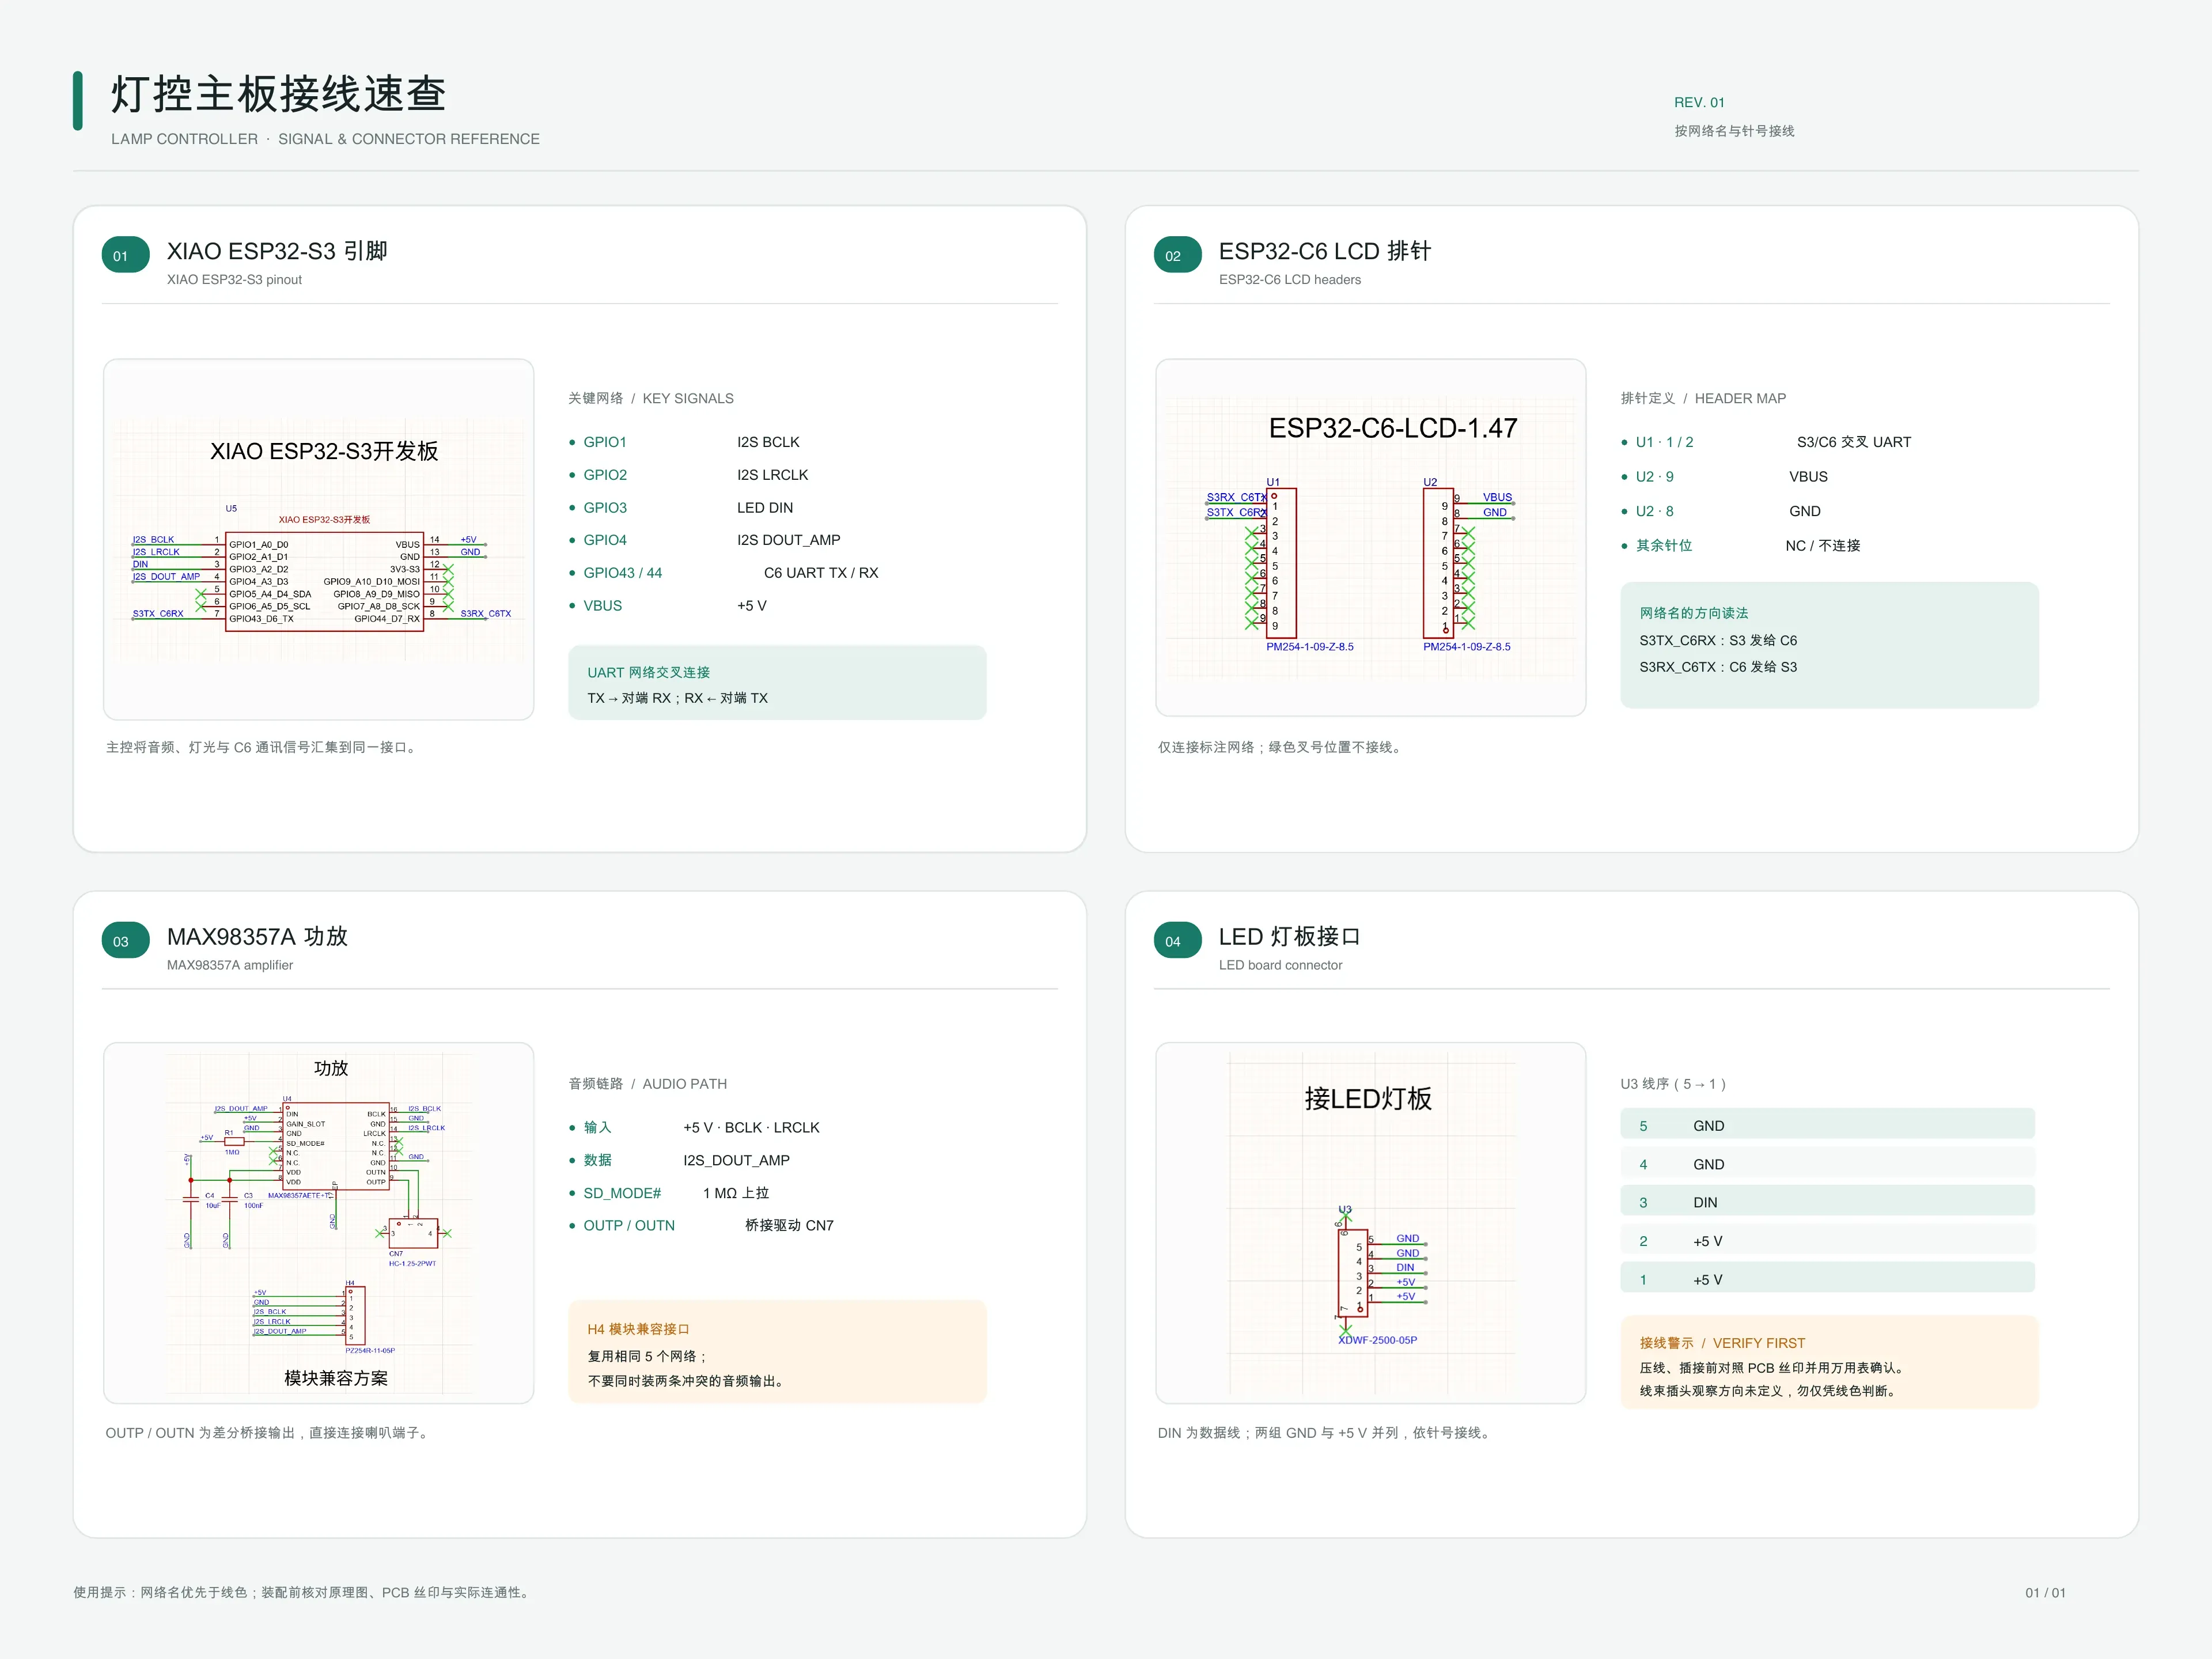The image size is (2212, 1659).
Task: Select the "U2 · 9" header entry
Action: coord(1654,477)
